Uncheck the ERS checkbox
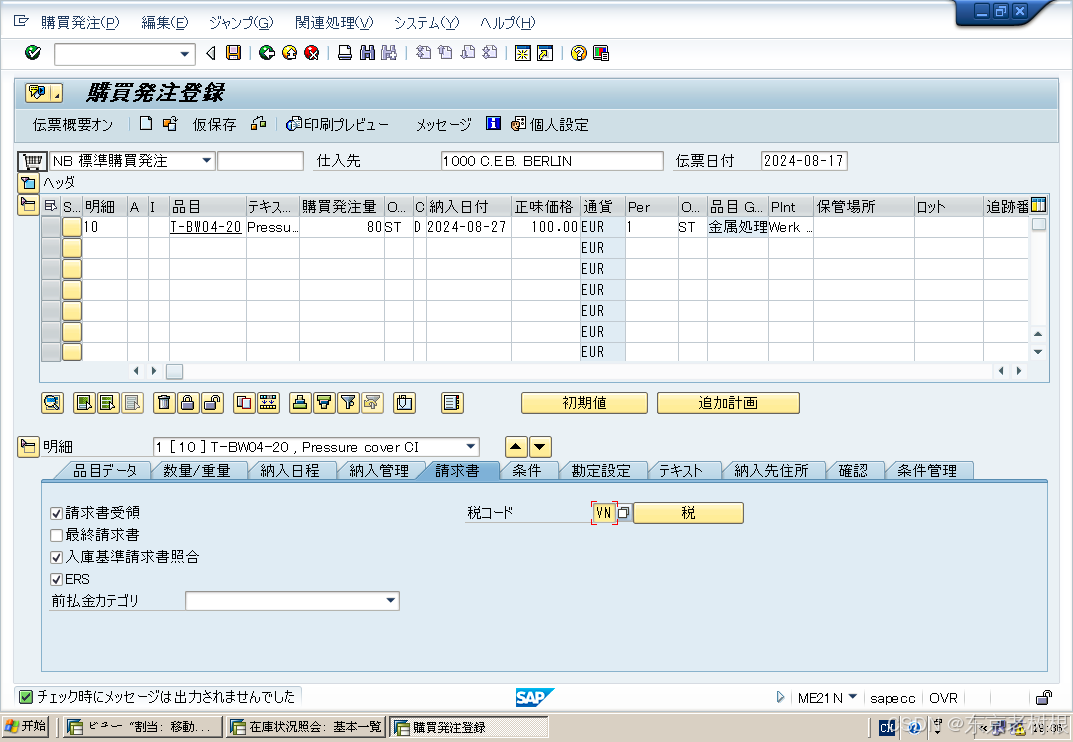1073x742 pixels. (57, 579)
